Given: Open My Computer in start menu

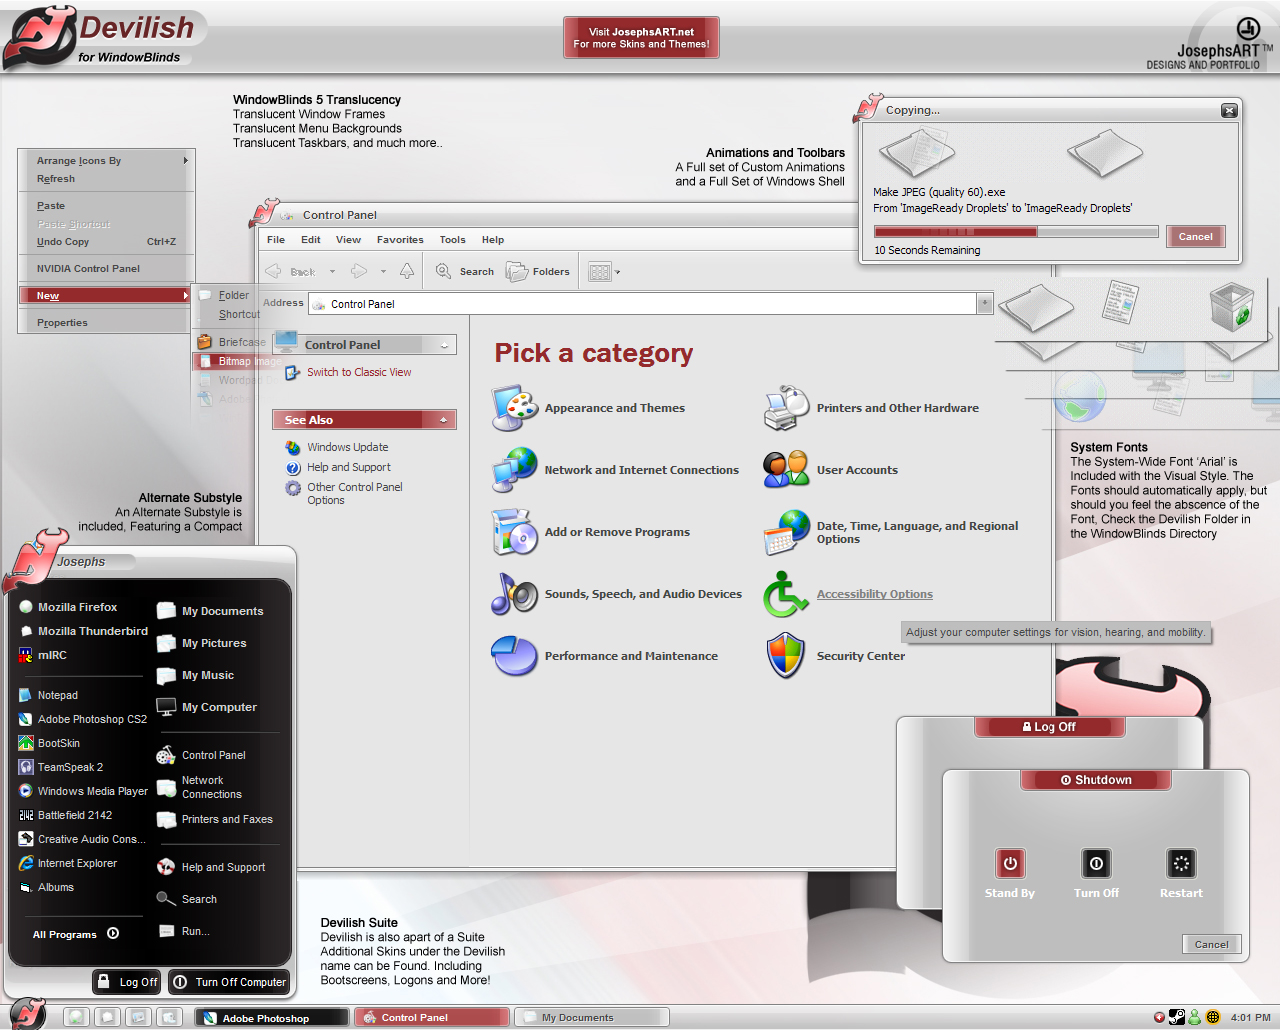Looking at the screenshot, I should tap(207, 707).
